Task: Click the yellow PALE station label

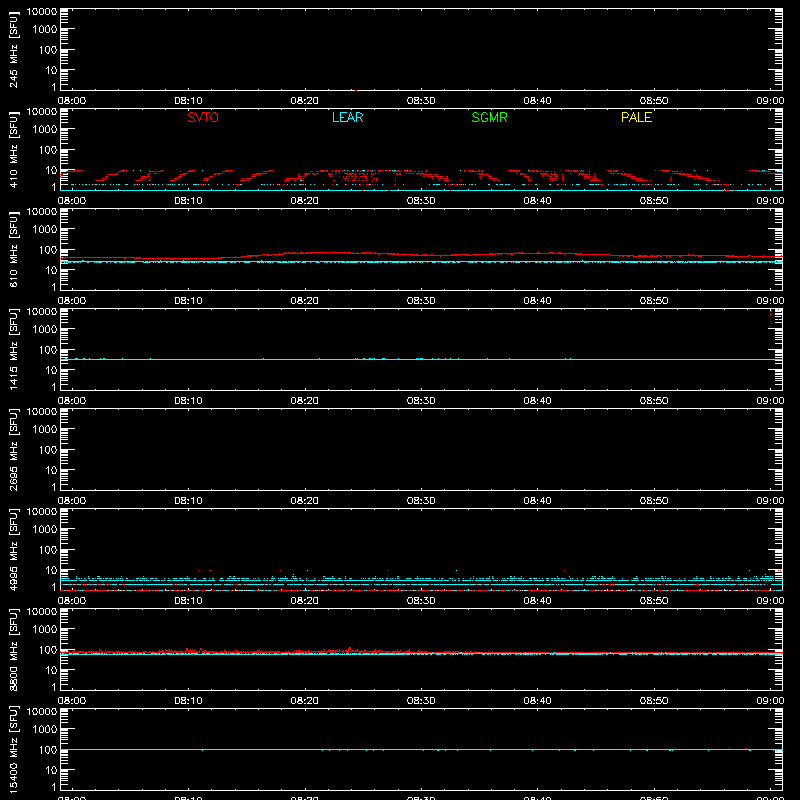Action: point(636,117)
